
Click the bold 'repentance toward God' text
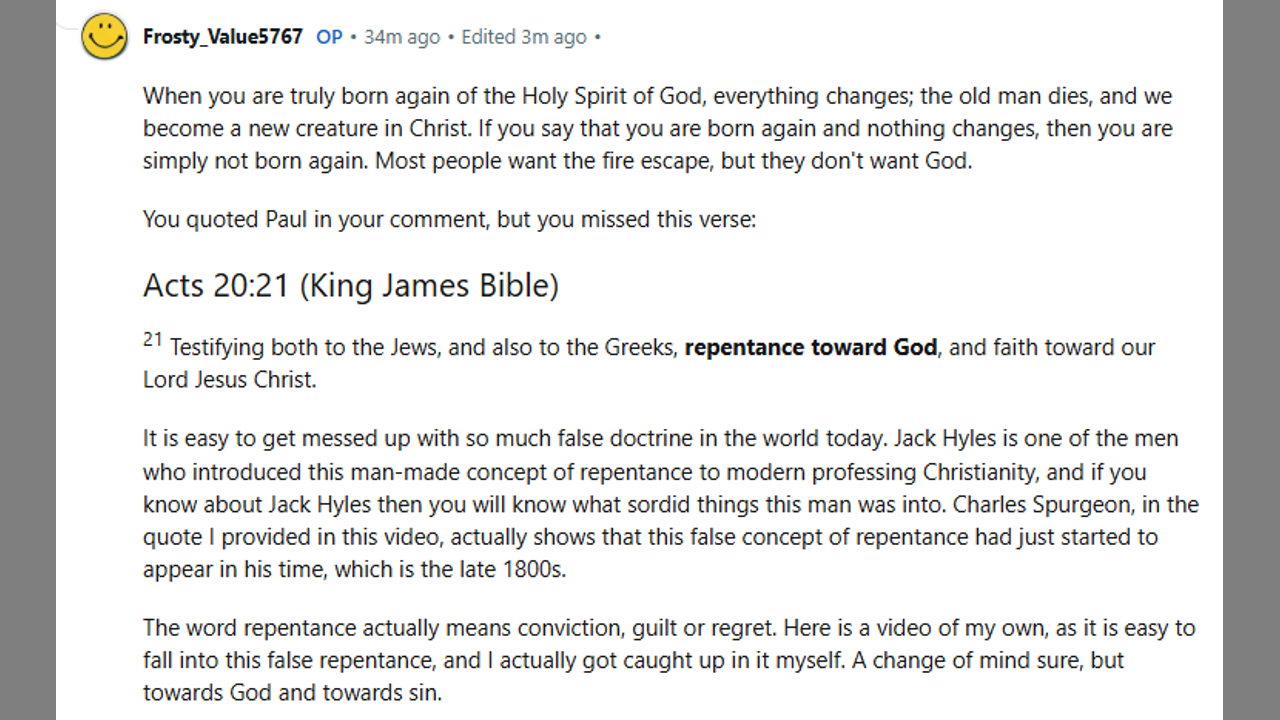pyautogui.click(x=810, y=347)
